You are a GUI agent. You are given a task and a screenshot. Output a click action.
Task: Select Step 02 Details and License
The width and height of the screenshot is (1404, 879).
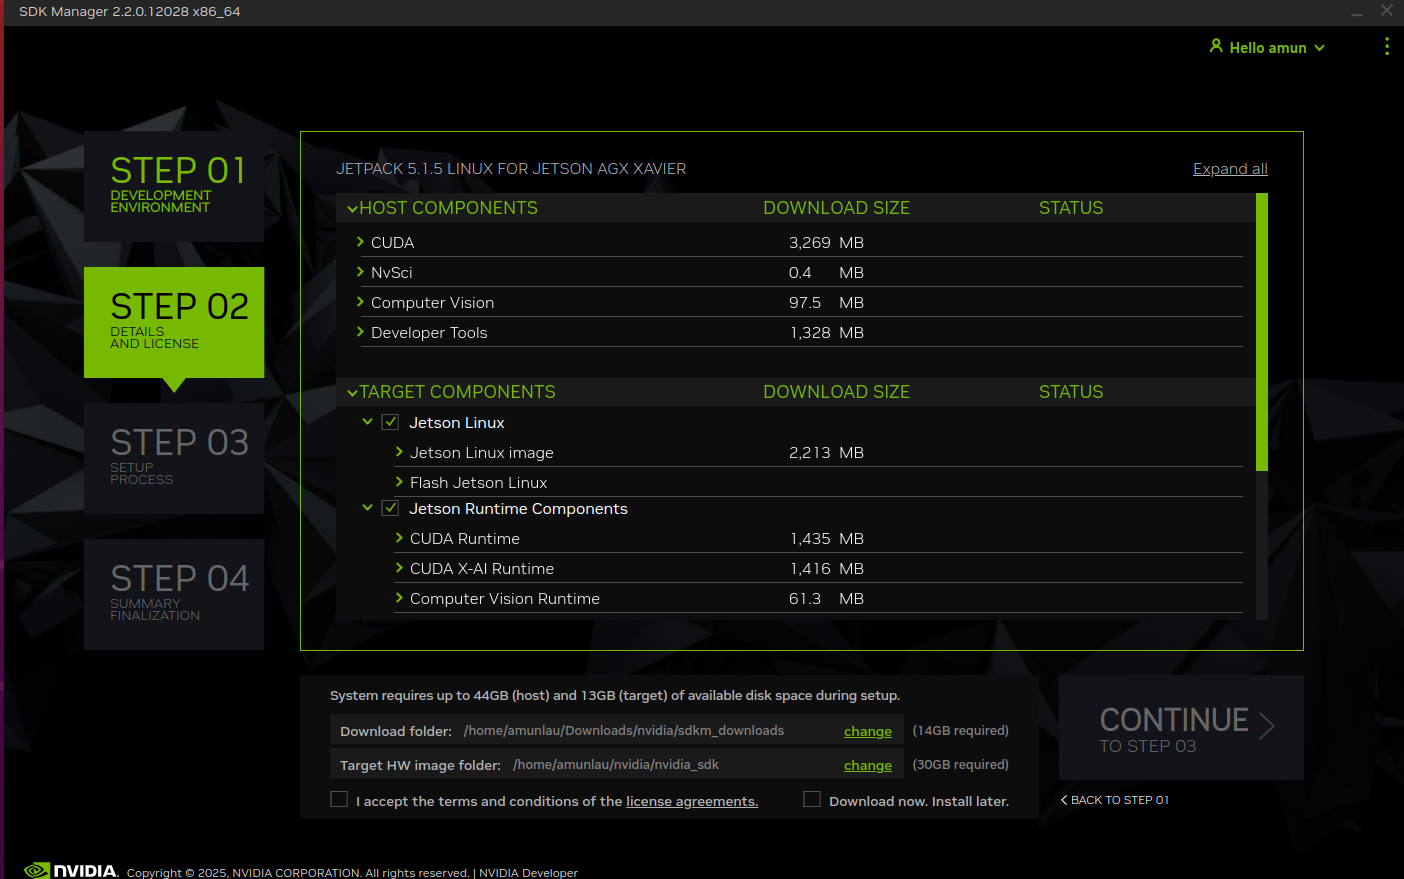174,322
